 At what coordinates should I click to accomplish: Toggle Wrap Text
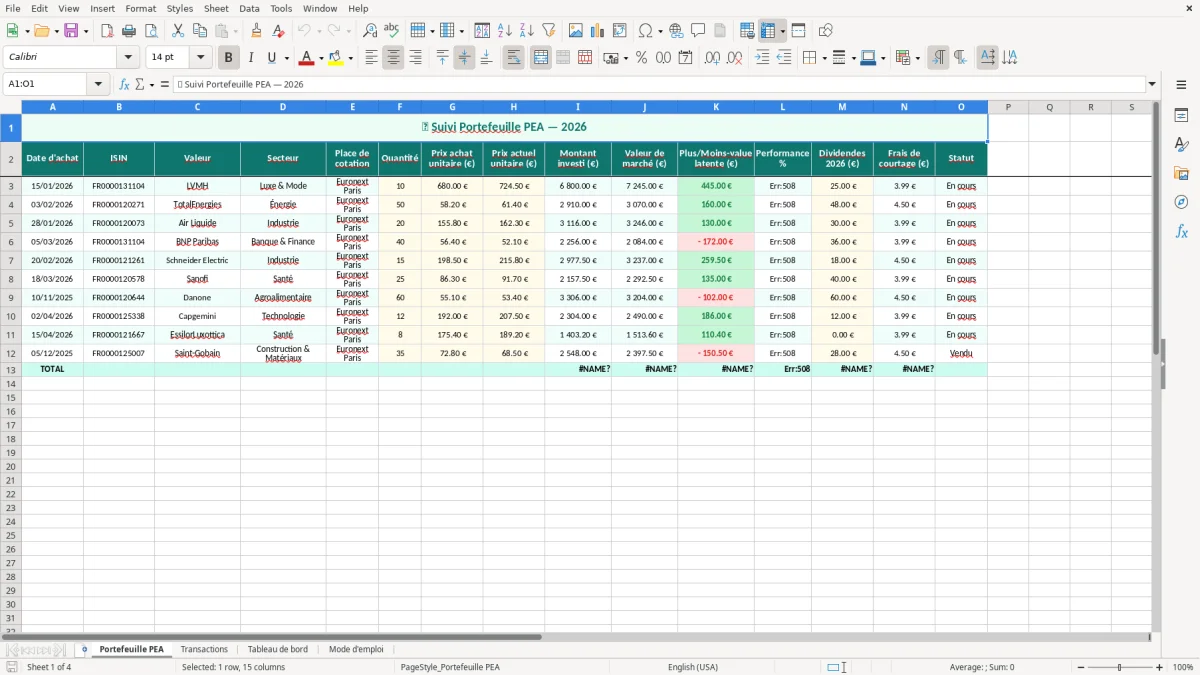(513, 58)
